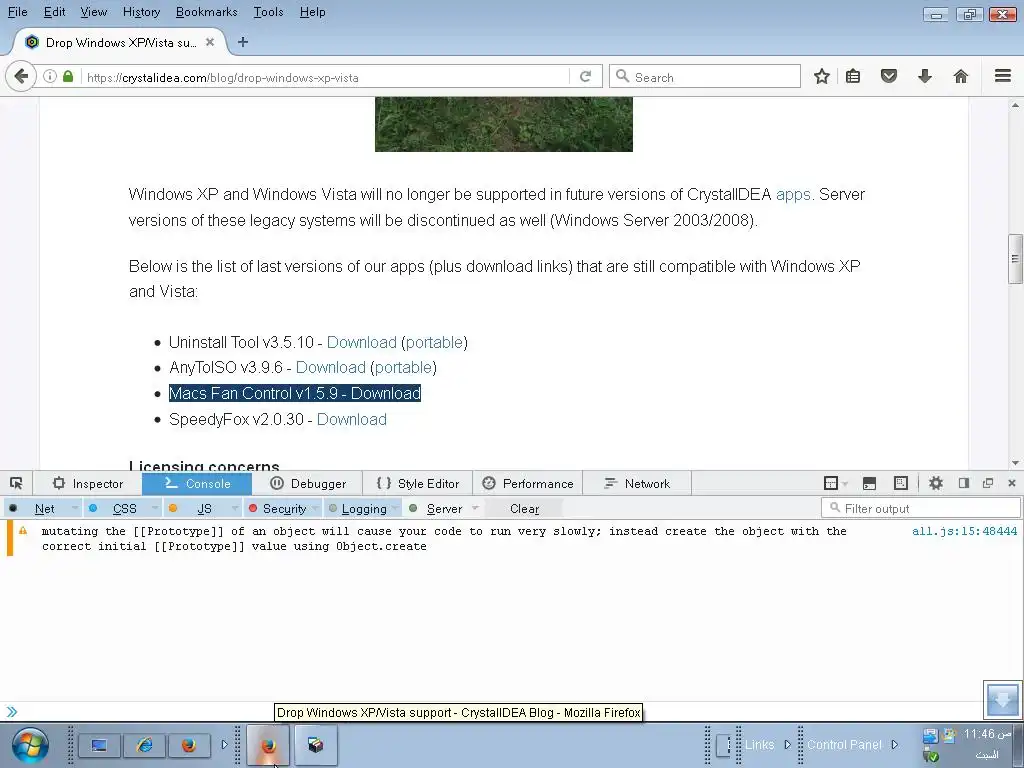This screenshot has height=768, width=1024.
Task: Follow the Uninstall Tool Download link
Action: coord(362,342)
